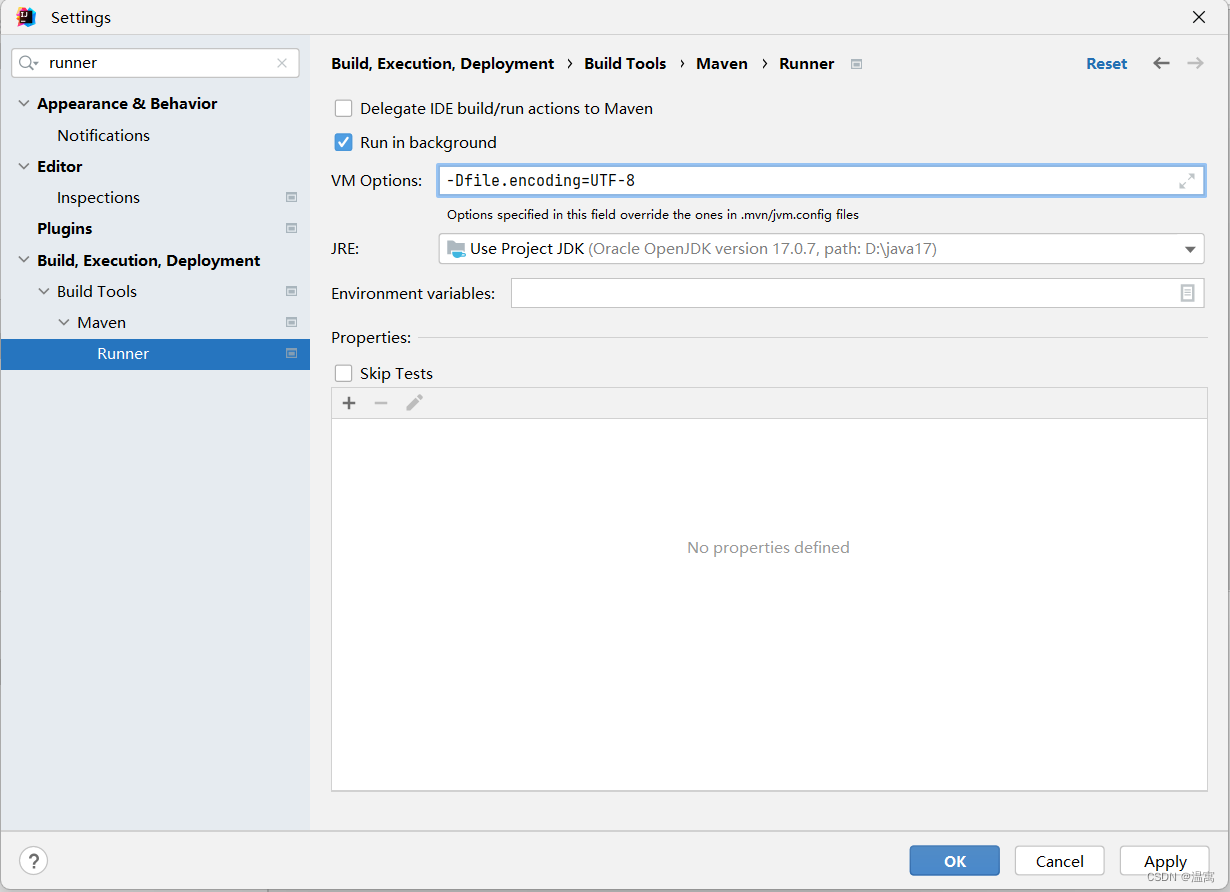Collapse the Appearance & Behavior section
Image resolution: width=1230 pixels, height=892 pixels.
click(x=24, y=104)
